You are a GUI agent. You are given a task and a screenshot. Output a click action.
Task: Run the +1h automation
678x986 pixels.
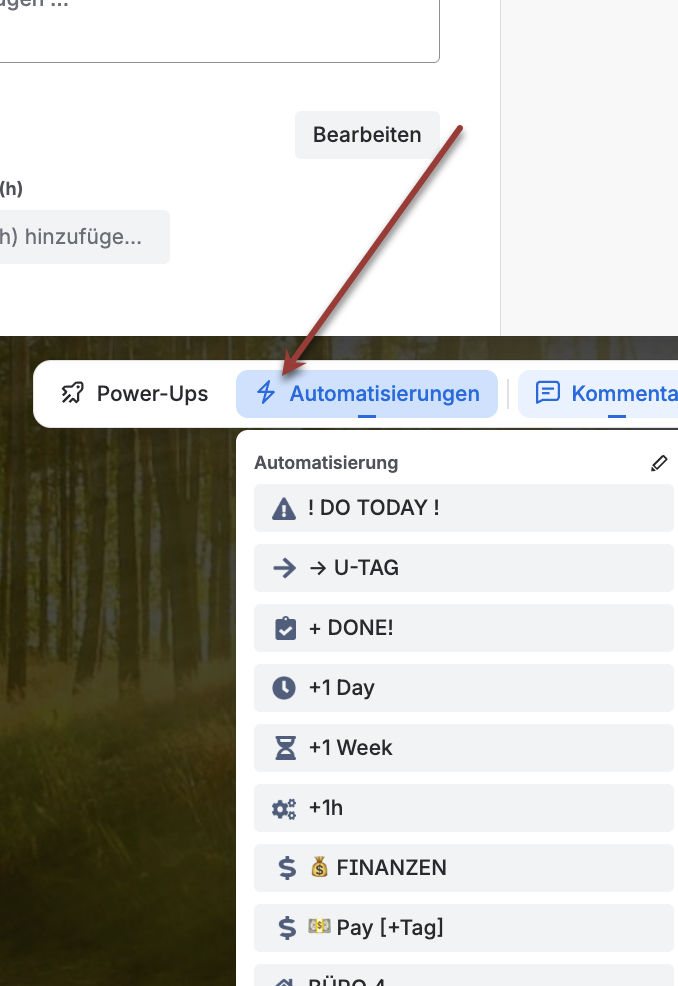tap(464, 808)
